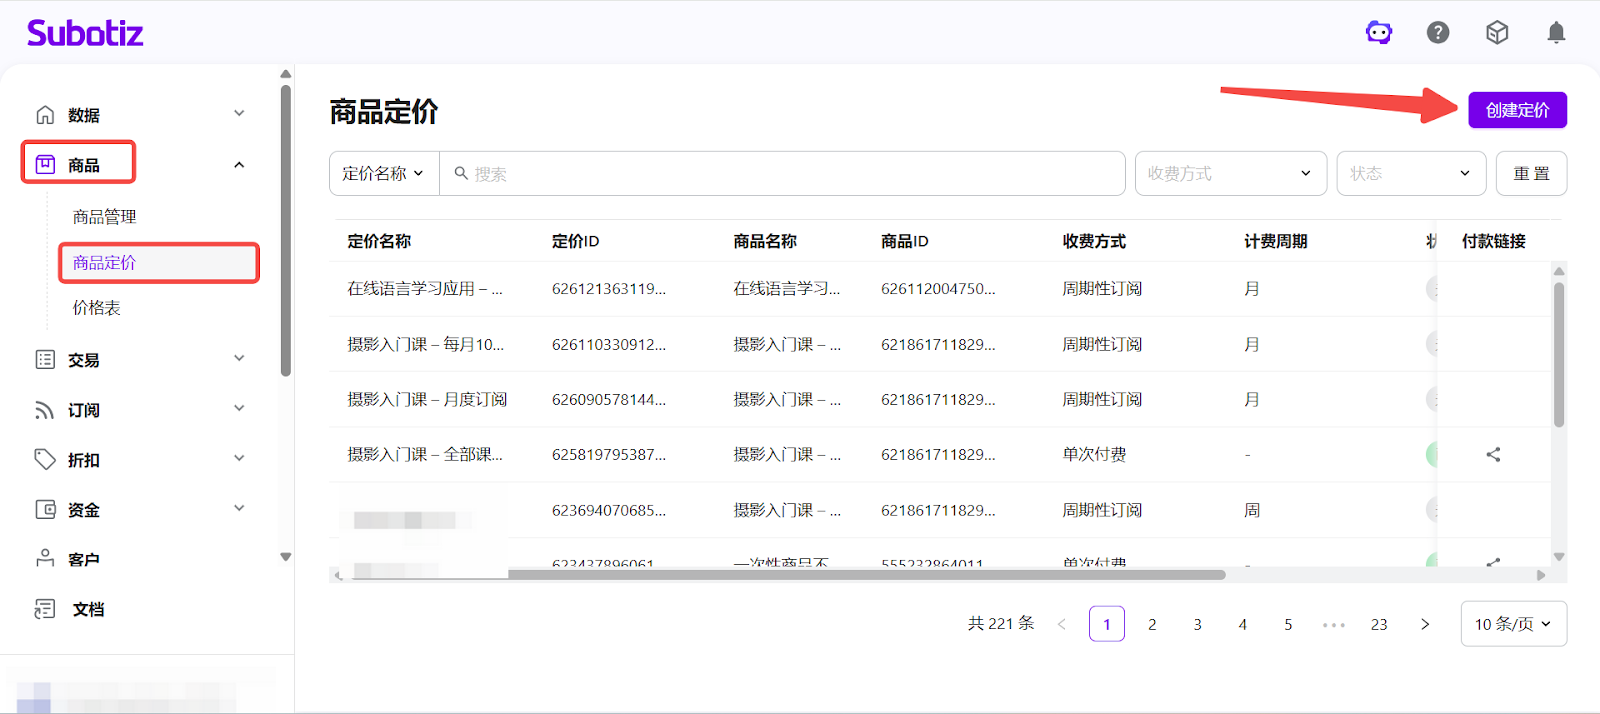
Task: Change page size via 10 条/页 dropdown
Action: (x=1513, y=624)
